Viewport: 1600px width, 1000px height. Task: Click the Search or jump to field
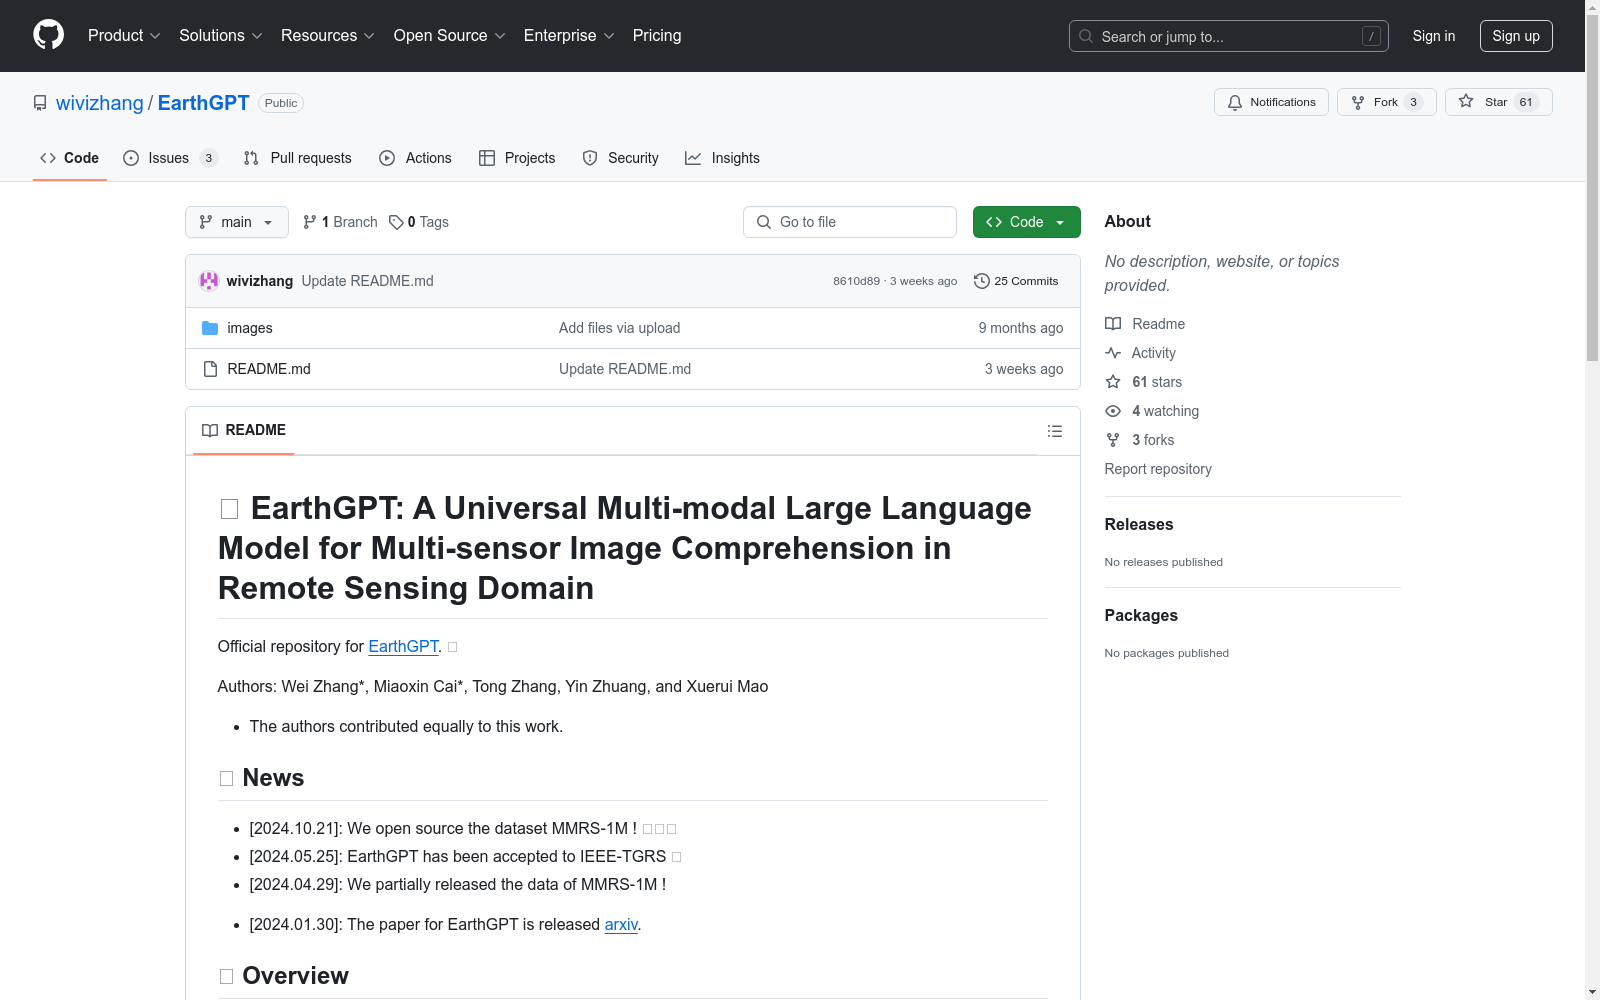coord(1229,36)
